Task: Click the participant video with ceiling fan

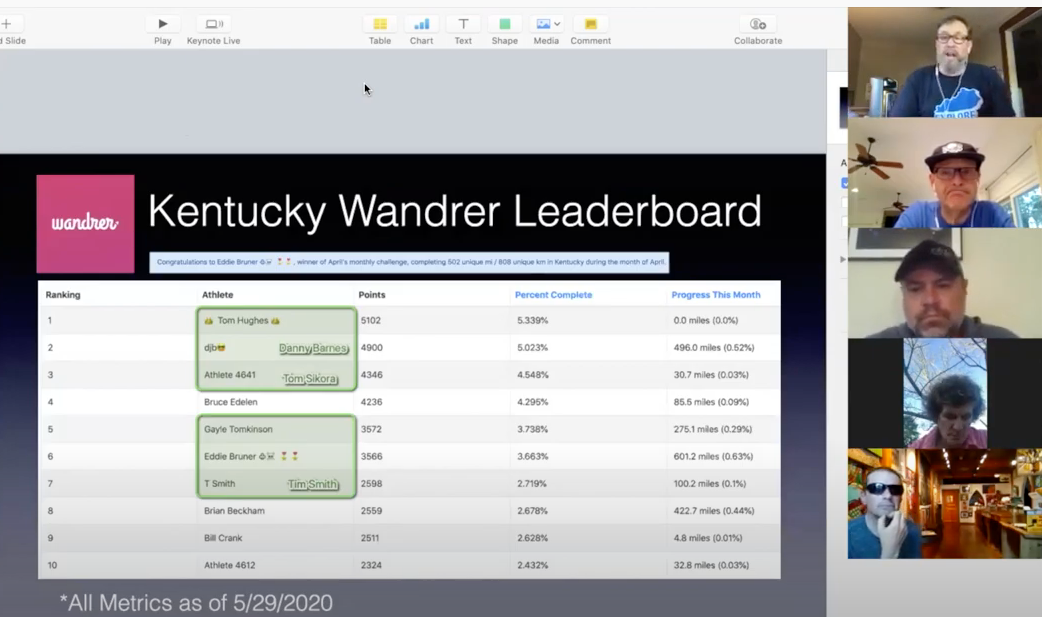Action: pos(944,173)
